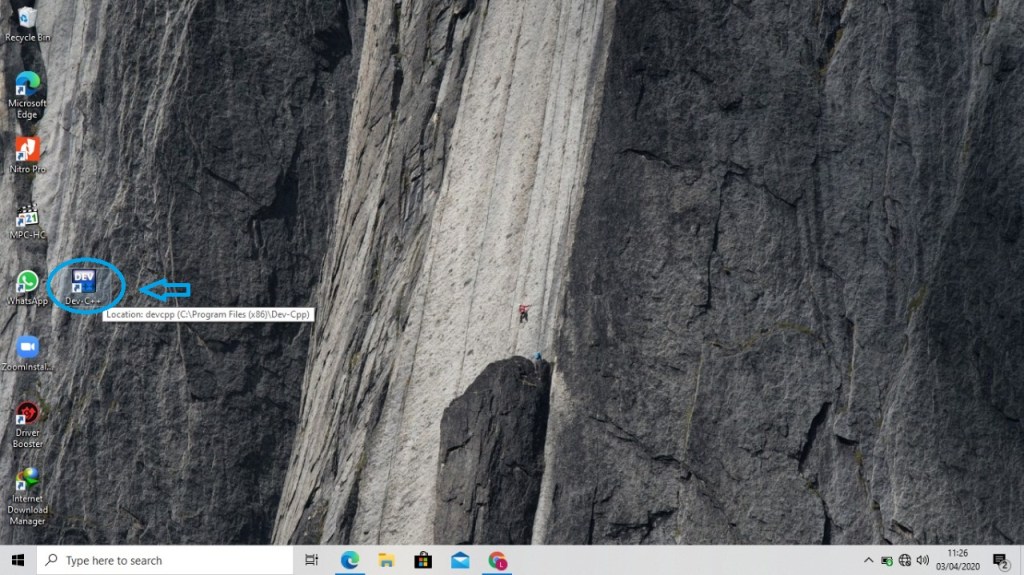
Task: Select the Dev-C++ desktop shortcut
Action: click(84, 283)
